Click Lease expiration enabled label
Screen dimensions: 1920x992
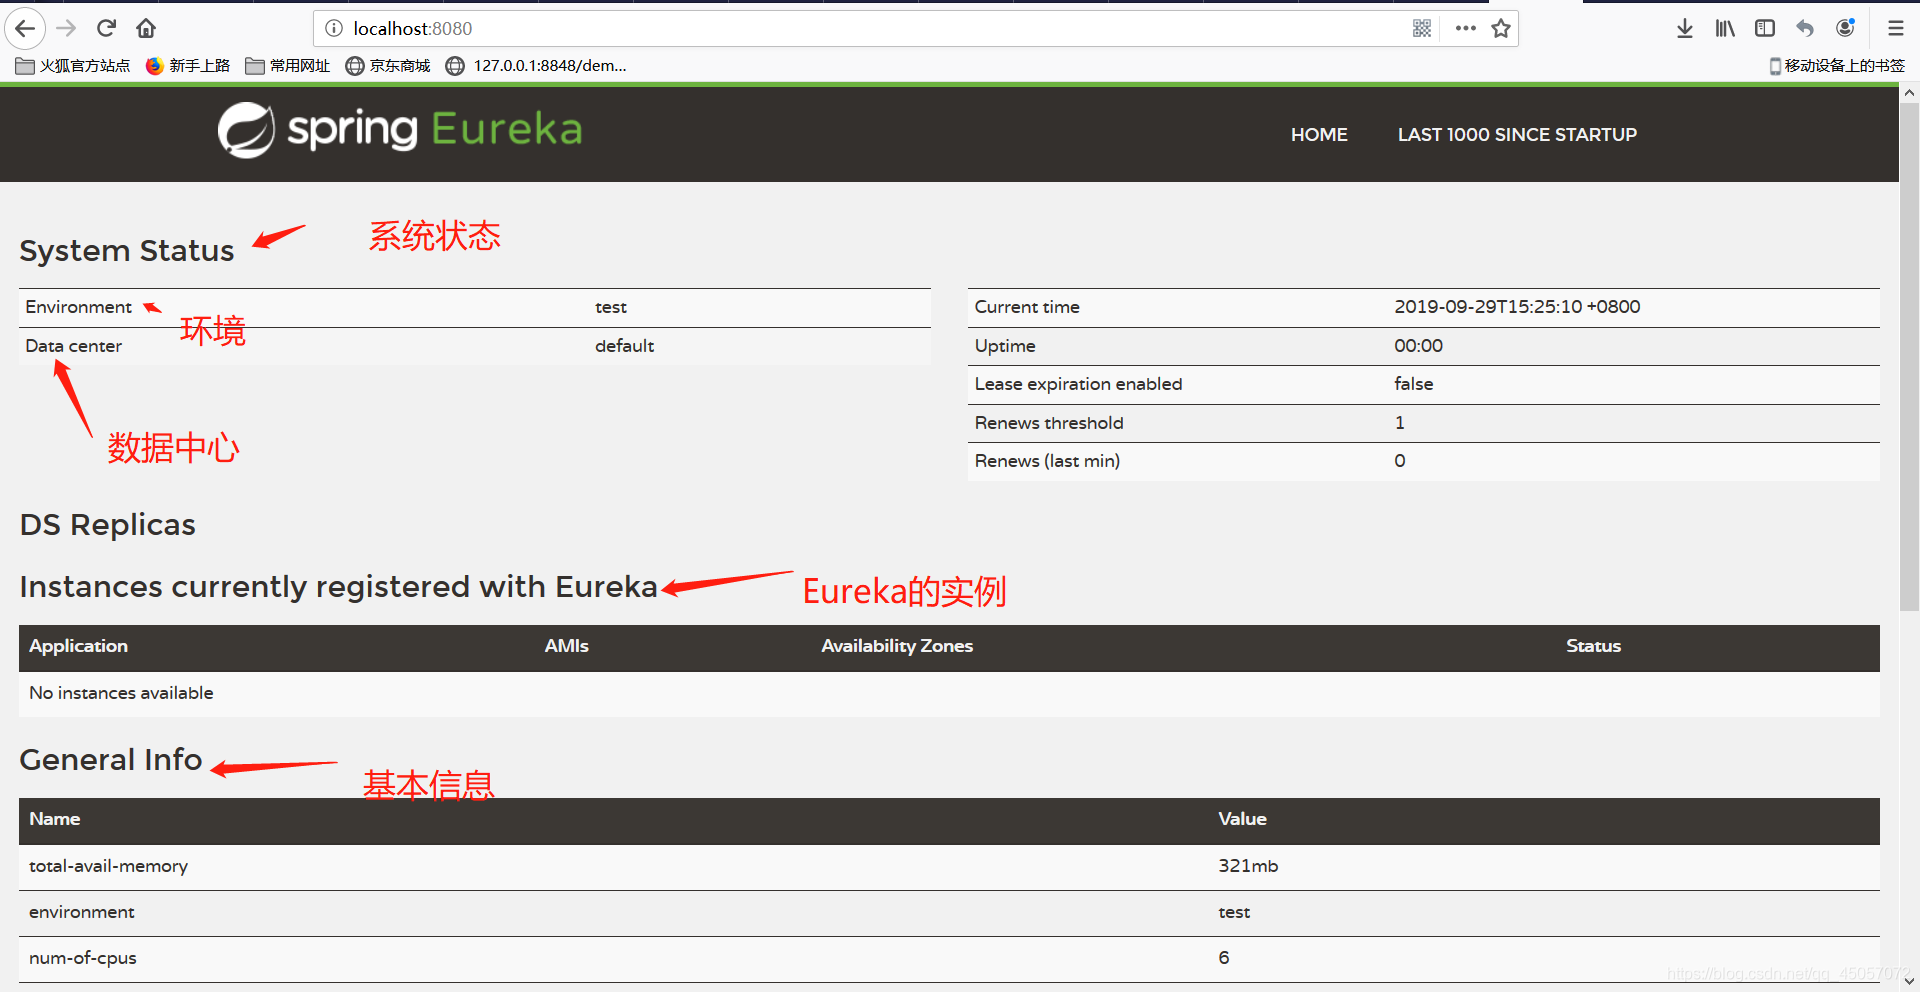pyautogui.click(x=1078, y=384)
